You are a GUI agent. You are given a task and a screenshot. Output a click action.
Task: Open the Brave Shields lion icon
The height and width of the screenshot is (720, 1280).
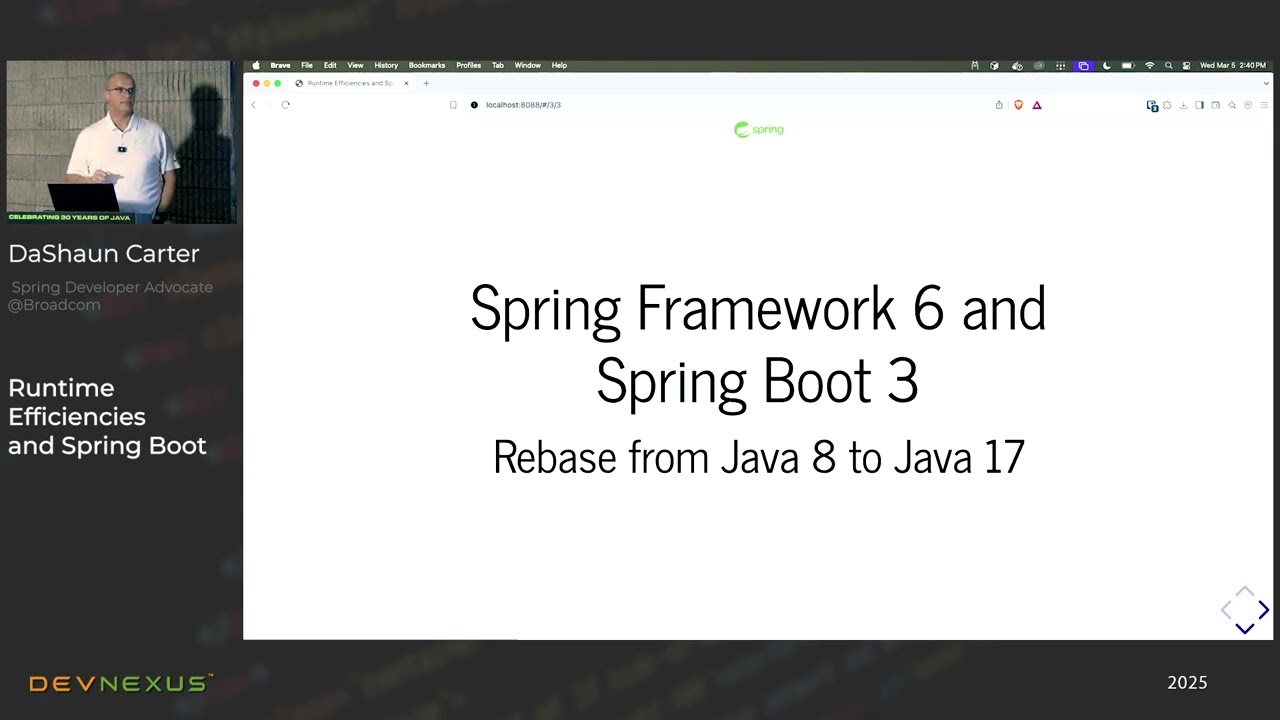tap(1018, 105)
